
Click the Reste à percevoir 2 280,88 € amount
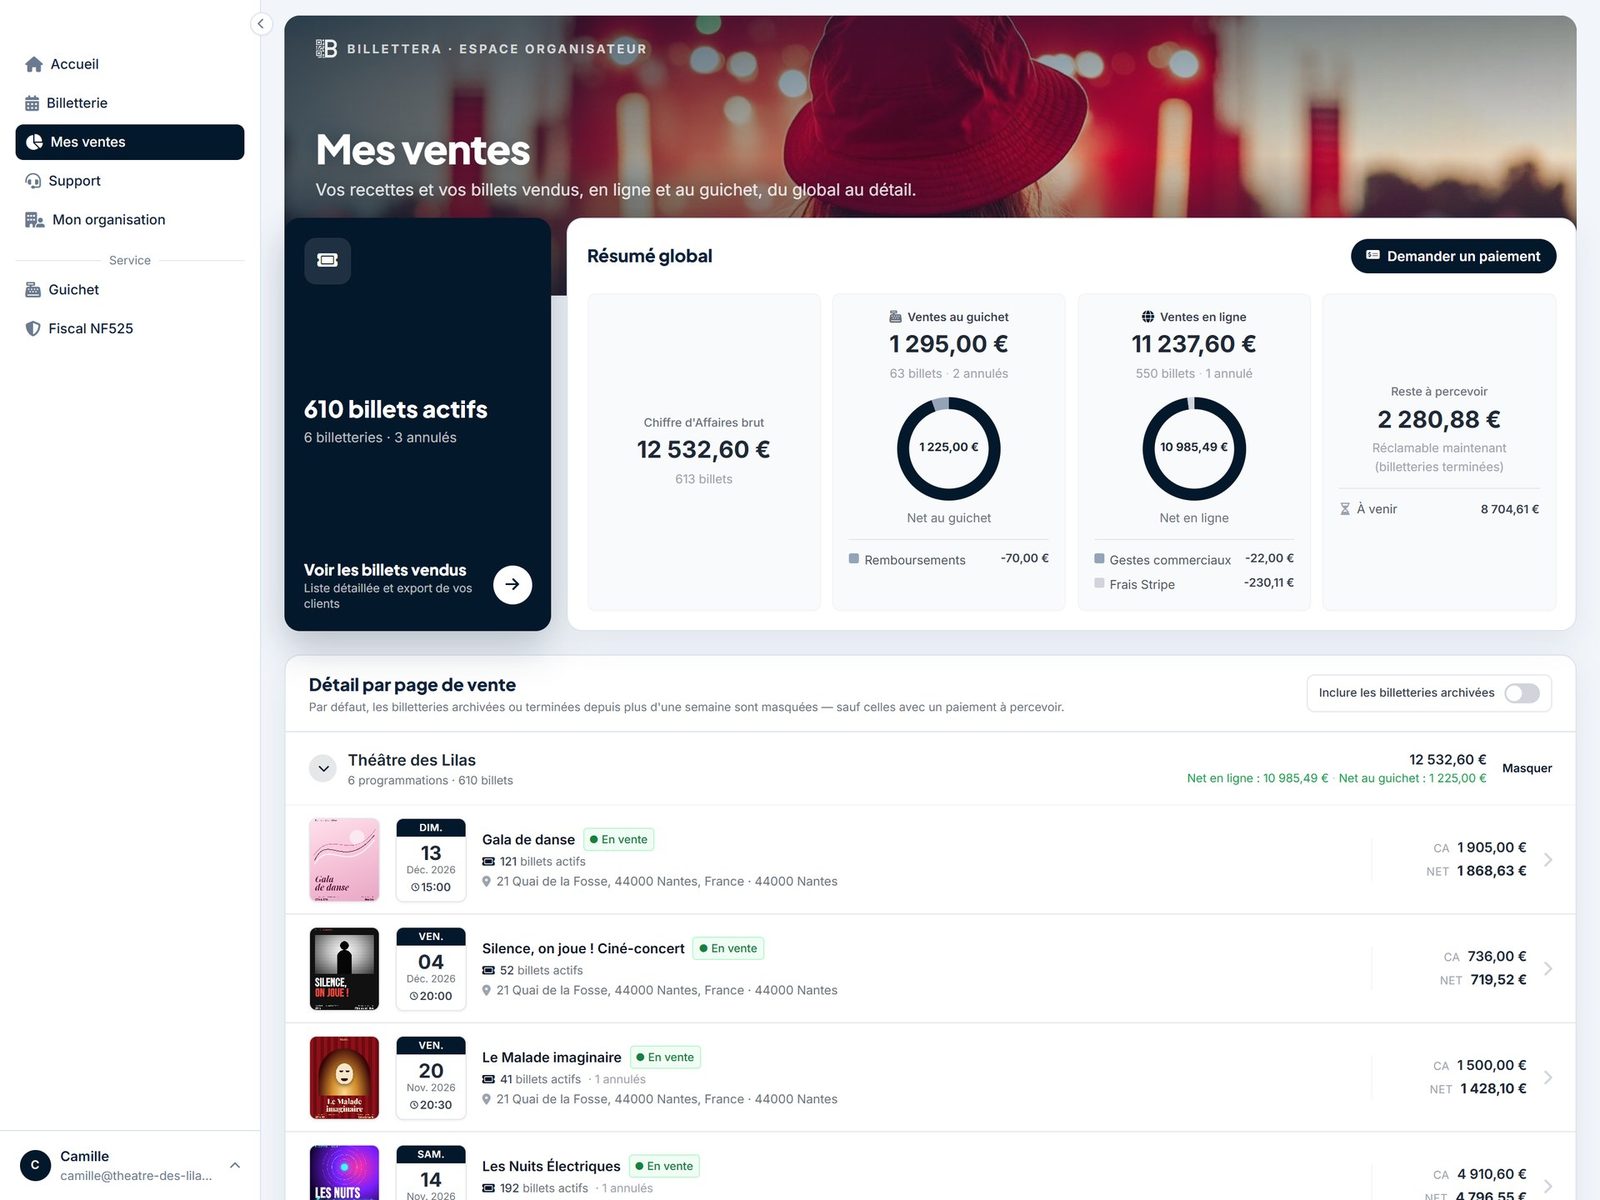coord(1439,419)
